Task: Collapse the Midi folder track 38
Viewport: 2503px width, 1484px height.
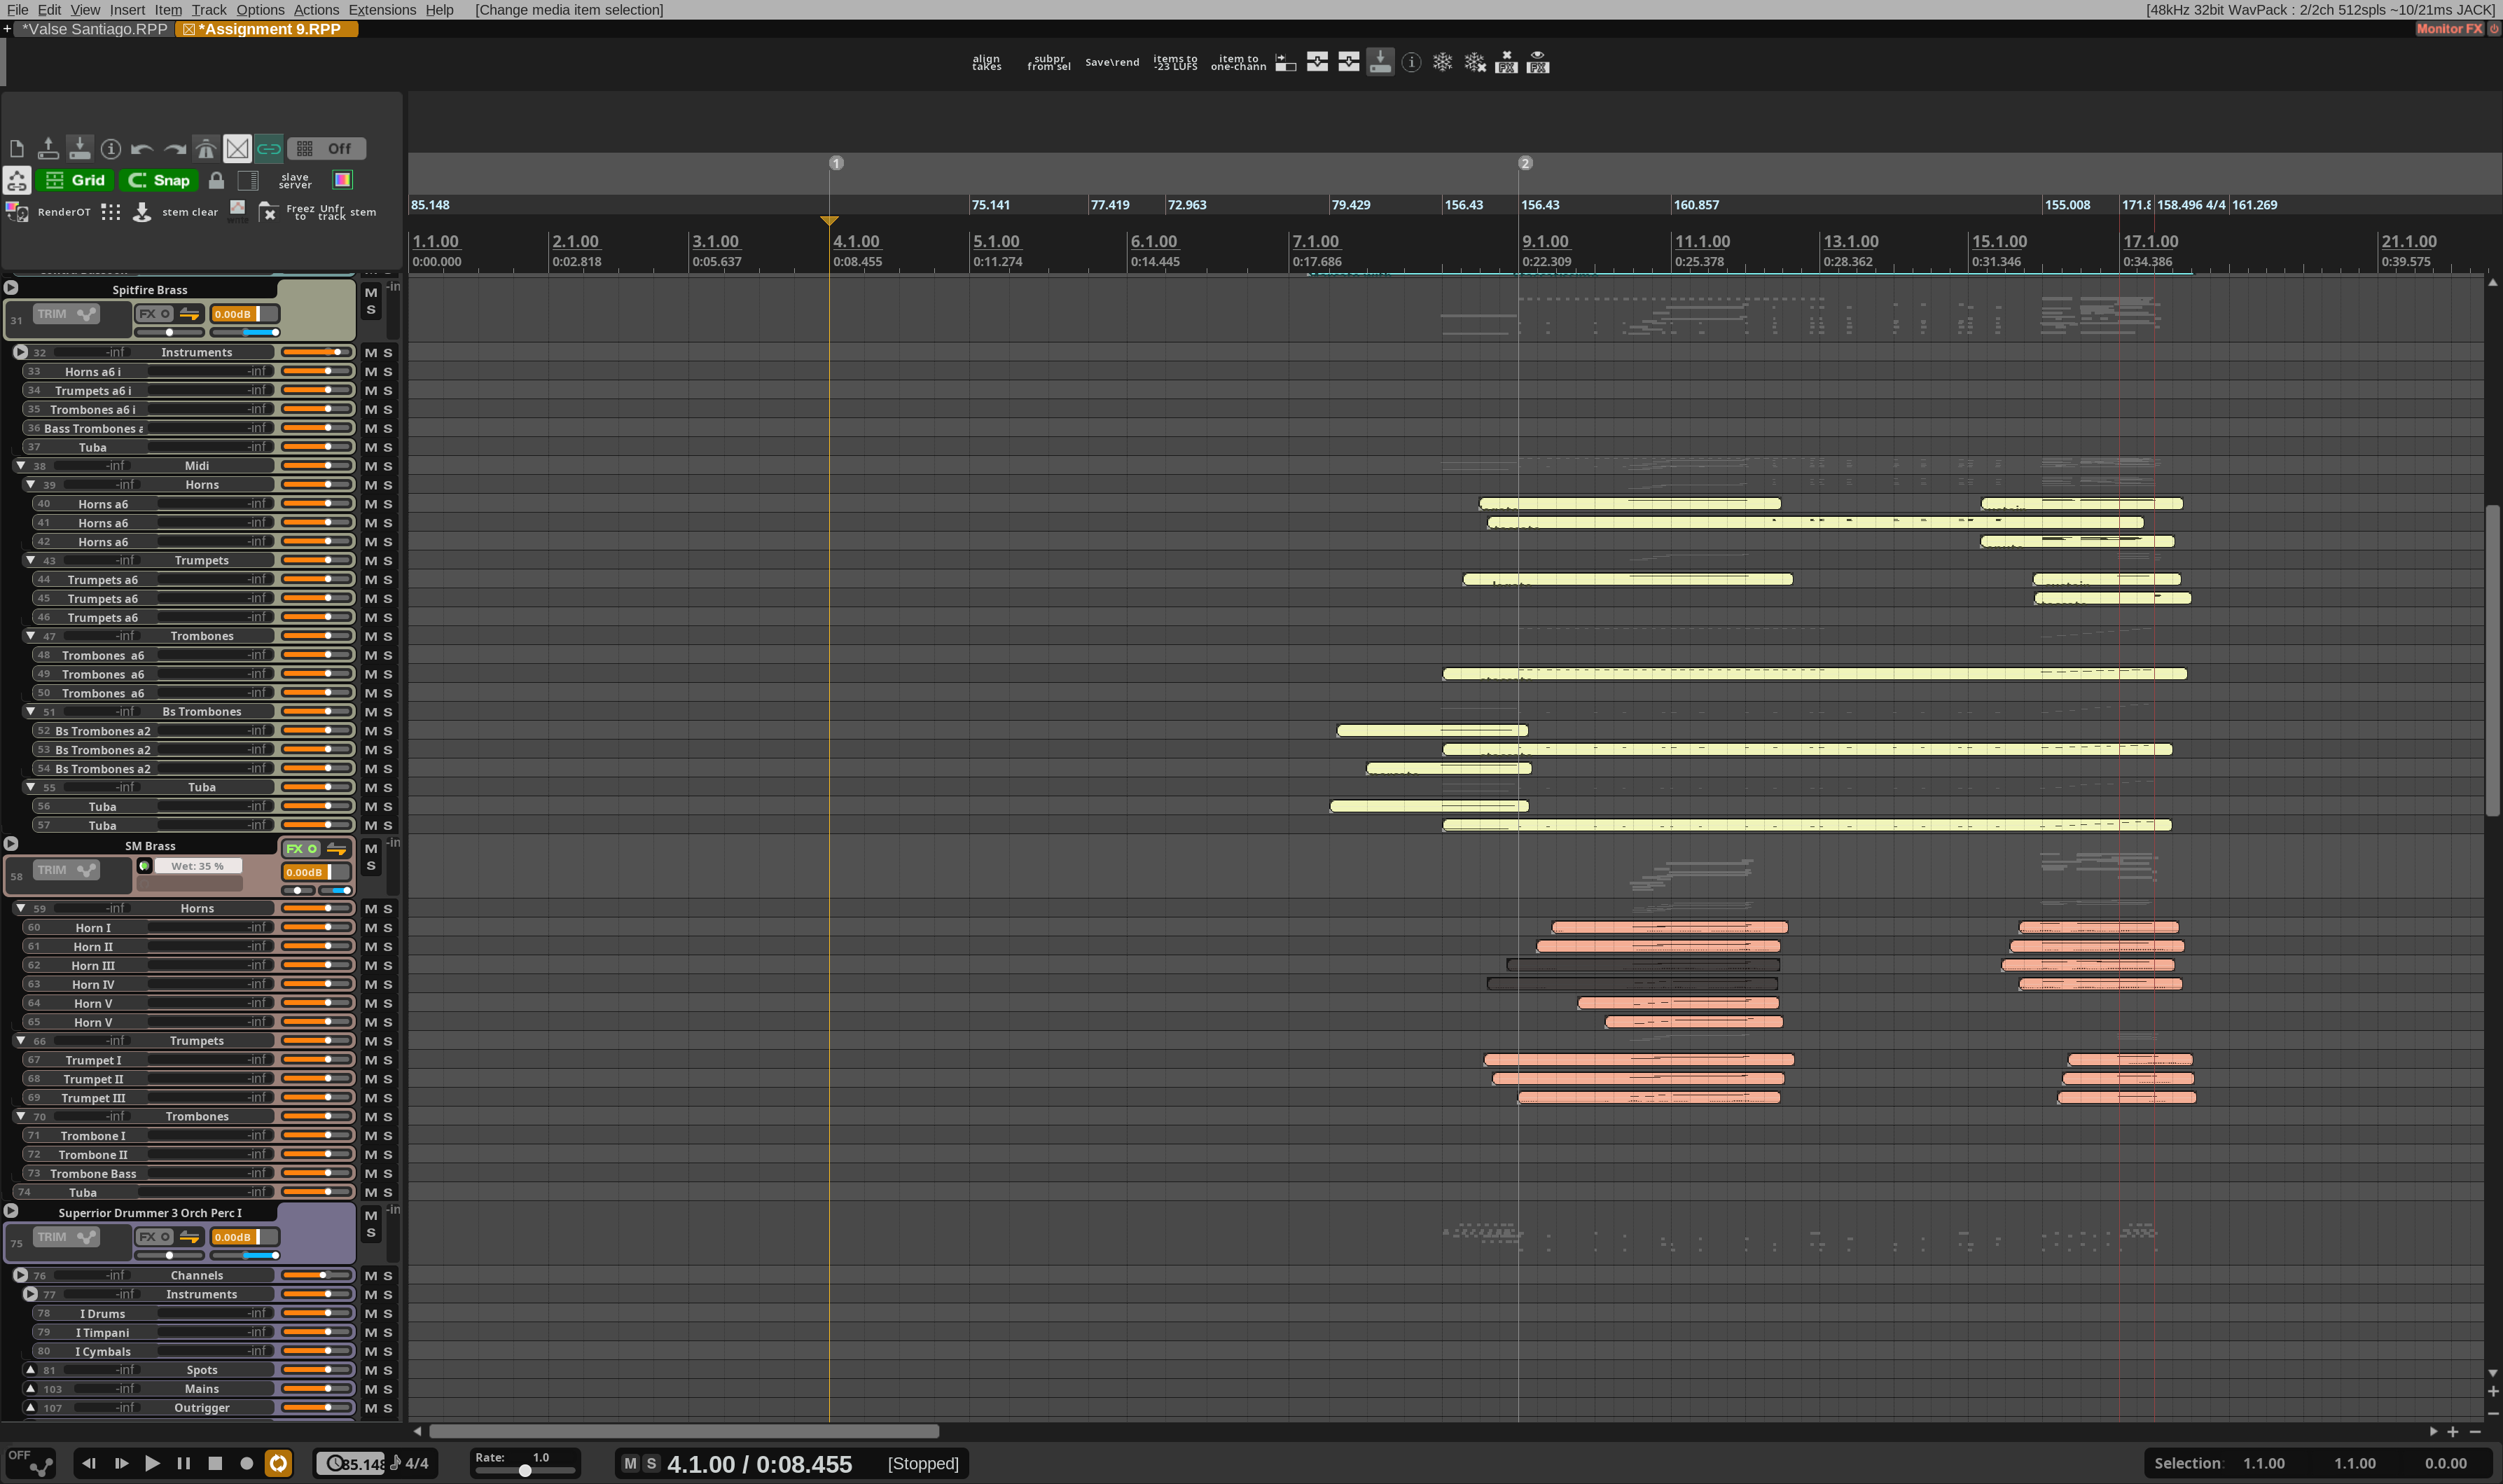Action: [x=20, y=466]
